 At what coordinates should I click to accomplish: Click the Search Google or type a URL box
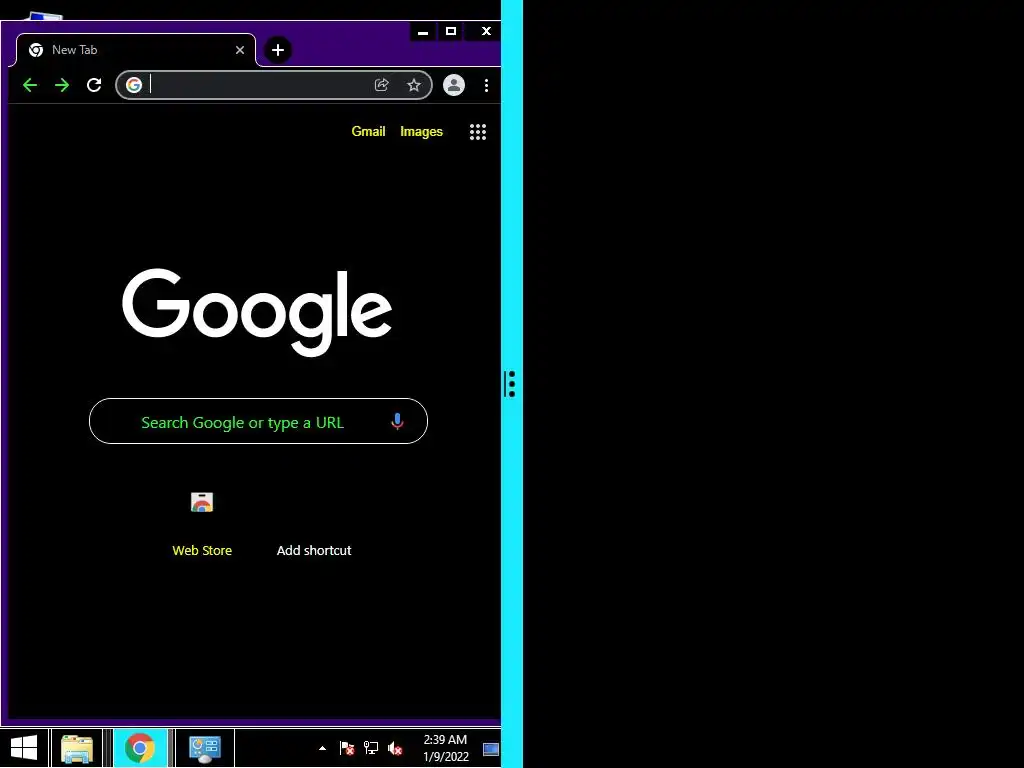click(258, 421)
